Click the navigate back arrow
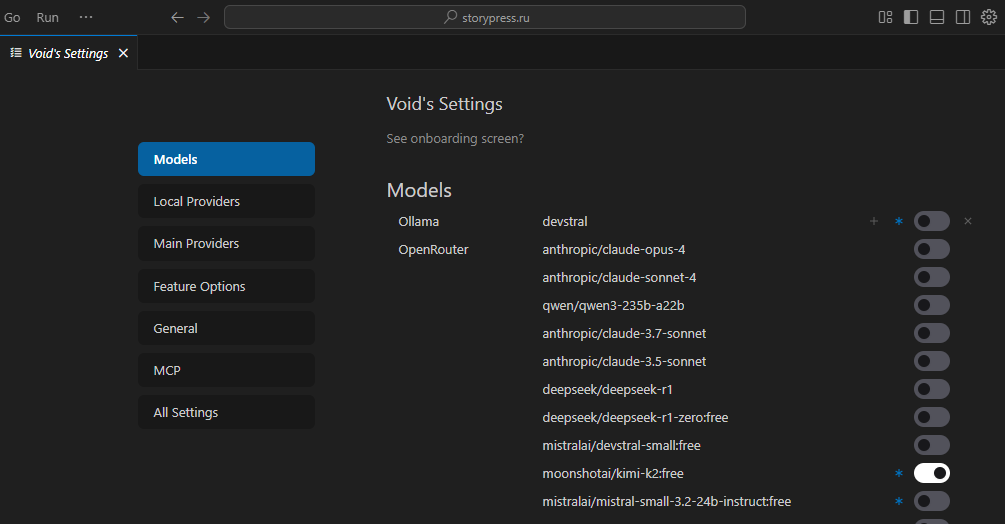 [x=178, y=17]
